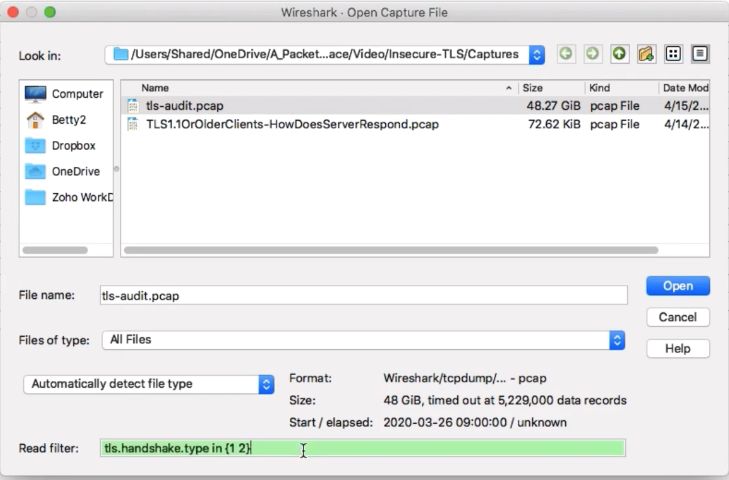Image resolution: width=729 pixels, height=480 pixels.
Task: Open the Zoho WorkDrive sidebar folder
Action: [68, 197]
